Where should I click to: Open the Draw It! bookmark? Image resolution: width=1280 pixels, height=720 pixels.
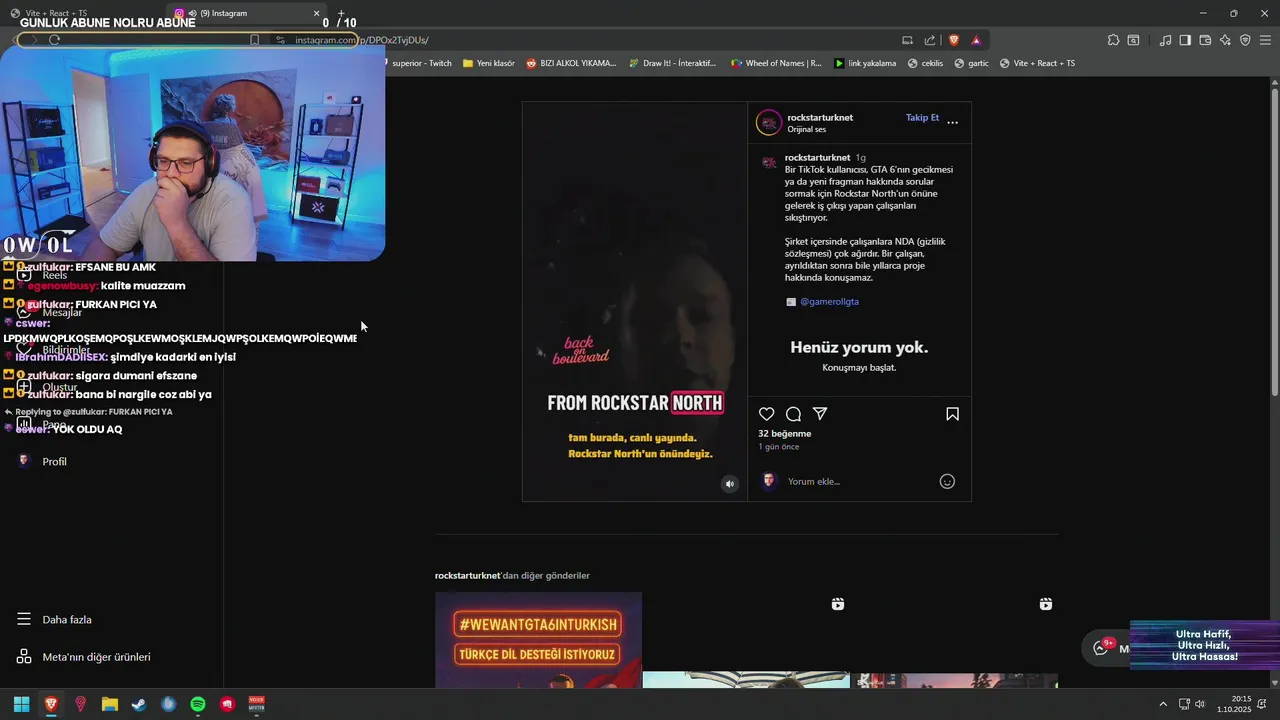click(672, 63)
